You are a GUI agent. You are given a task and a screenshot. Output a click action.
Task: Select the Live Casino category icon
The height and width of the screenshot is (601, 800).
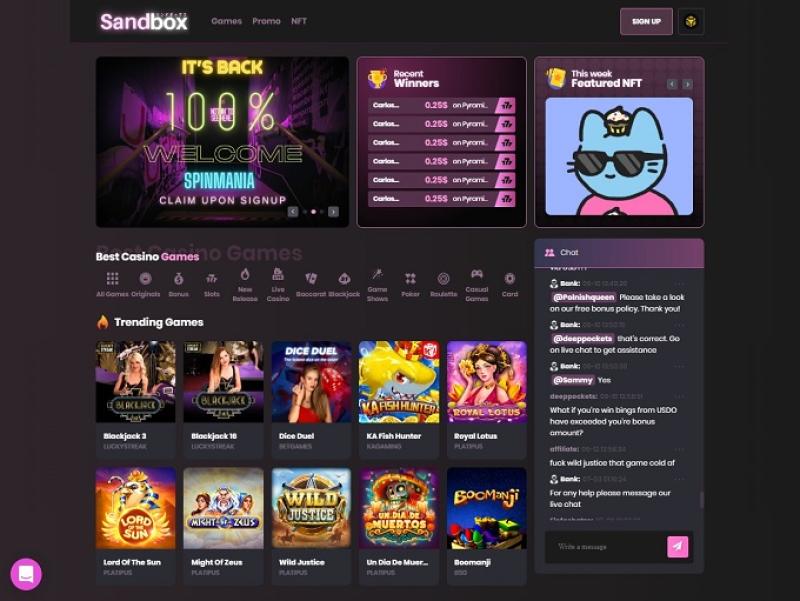278,273
